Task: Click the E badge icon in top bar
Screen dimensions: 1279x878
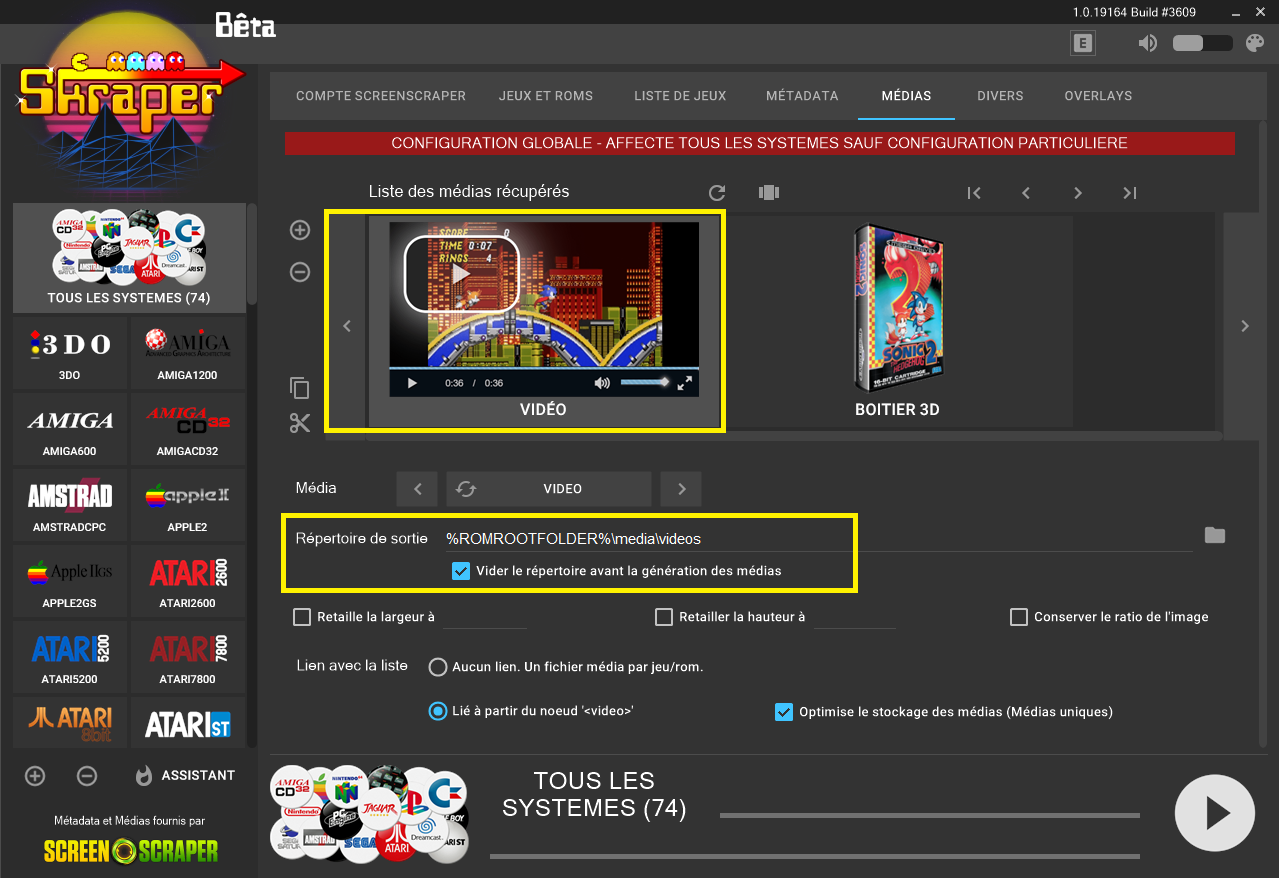Action: [x=1082, y=43]
